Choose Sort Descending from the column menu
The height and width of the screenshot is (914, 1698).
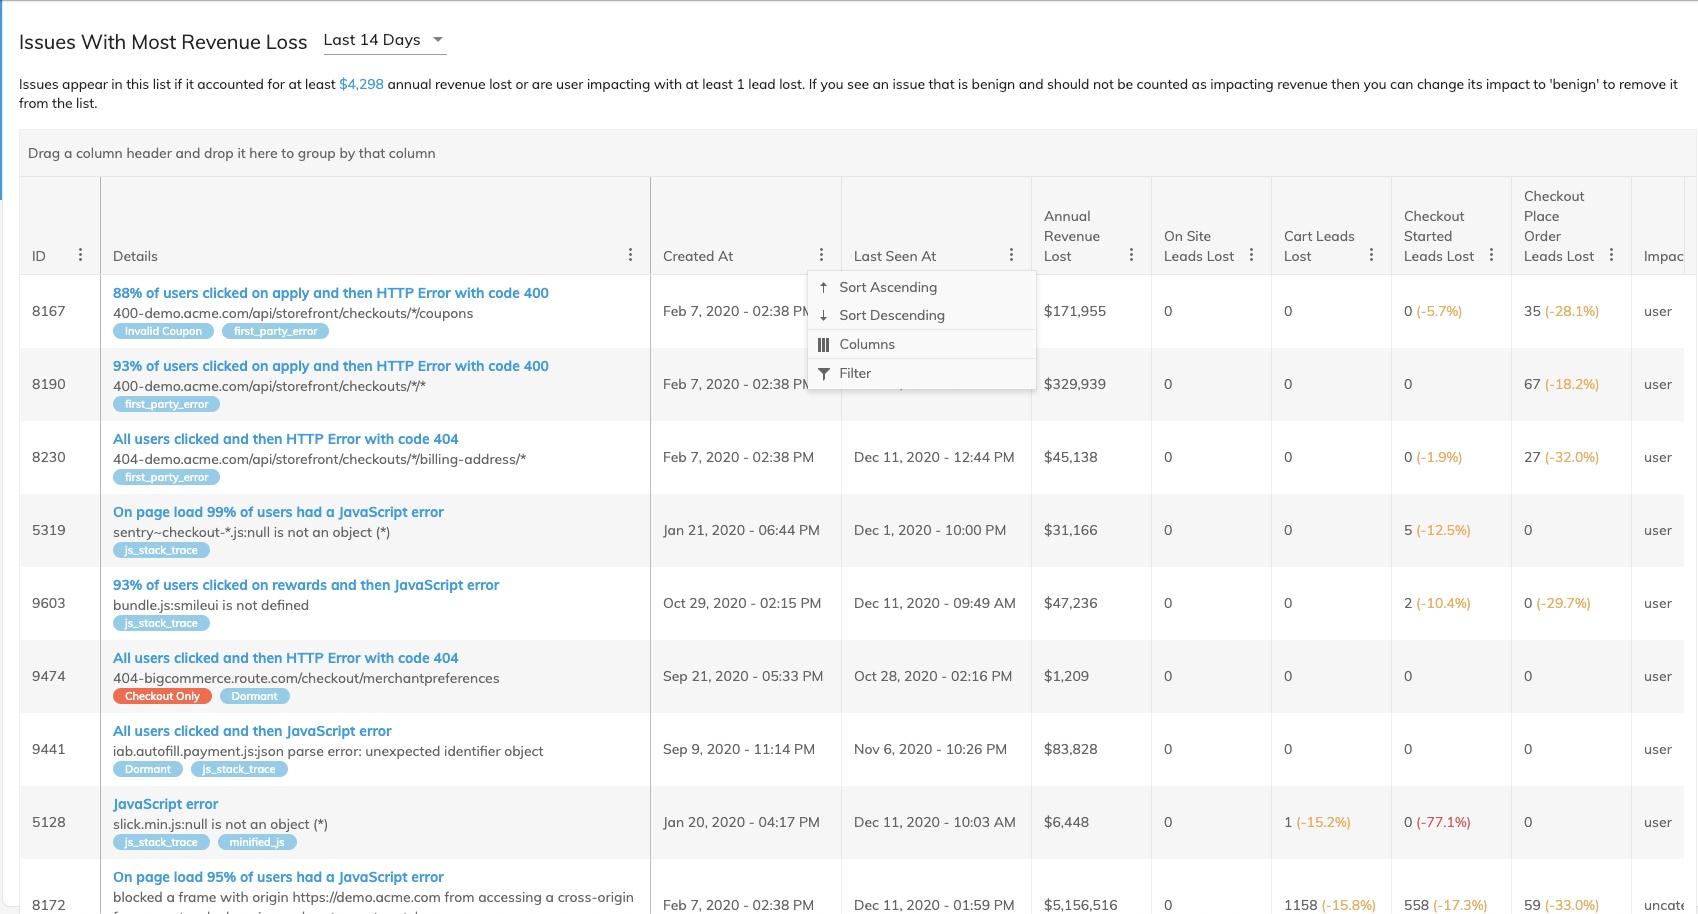tap(921, 315)
